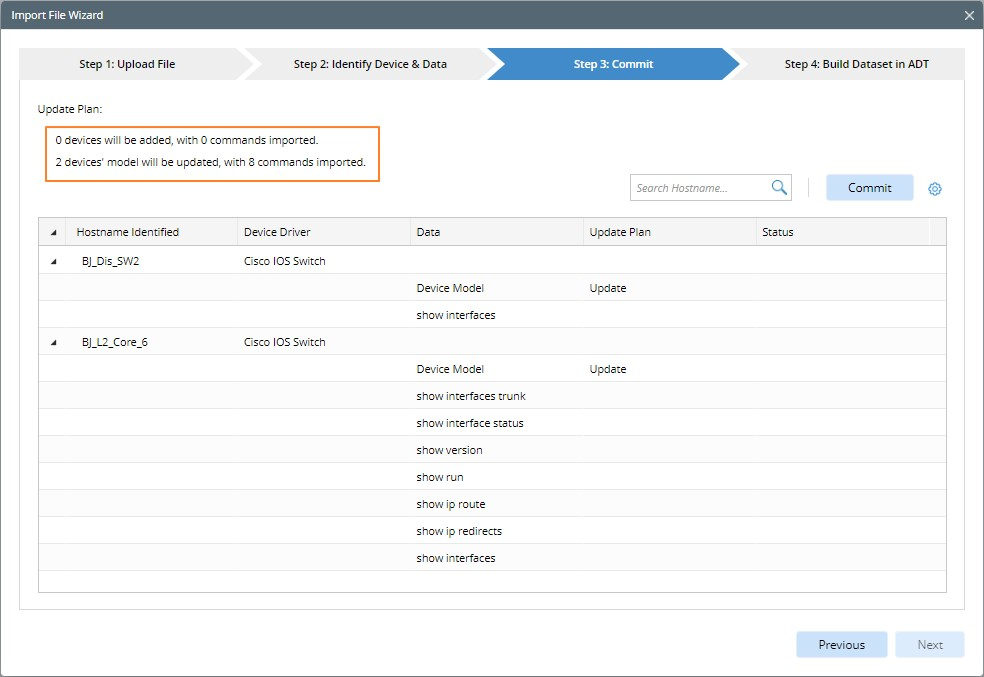Click the Previous button

[x=841, y=645]
